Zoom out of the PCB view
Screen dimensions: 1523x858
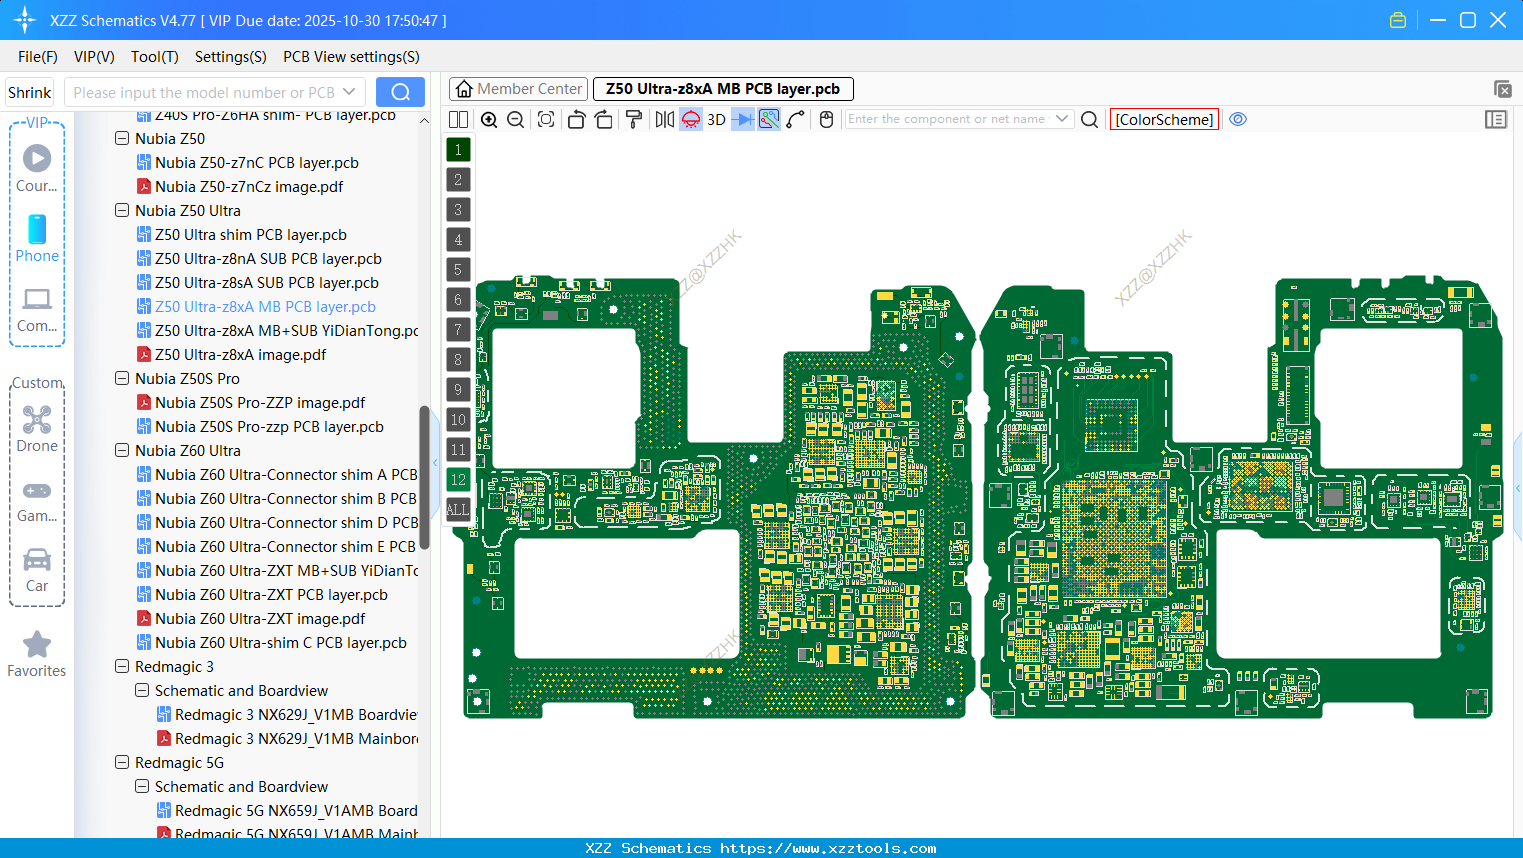tap(514, 119)
